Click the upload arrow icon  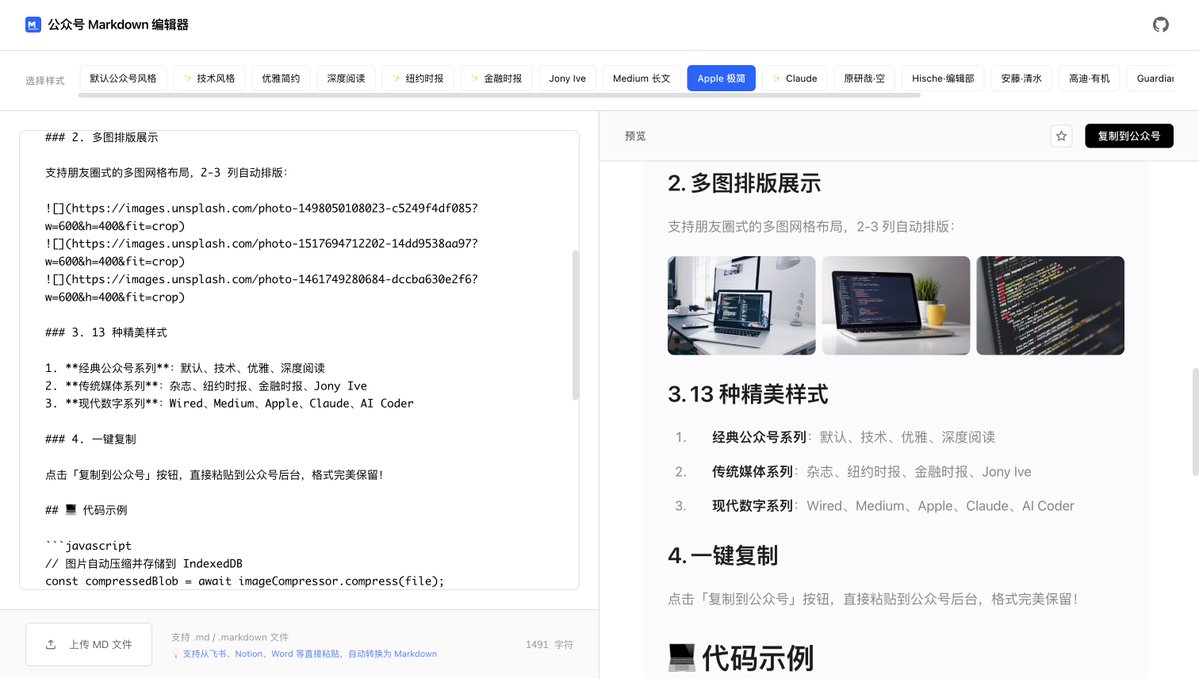pyautogui.click(x=50, y=645)
